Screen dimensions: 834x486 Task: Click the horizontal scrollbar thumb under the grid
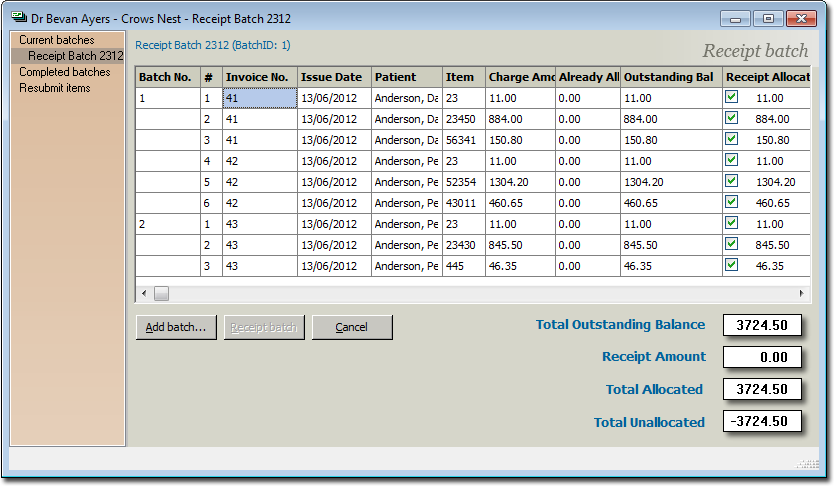click(161, 293)
